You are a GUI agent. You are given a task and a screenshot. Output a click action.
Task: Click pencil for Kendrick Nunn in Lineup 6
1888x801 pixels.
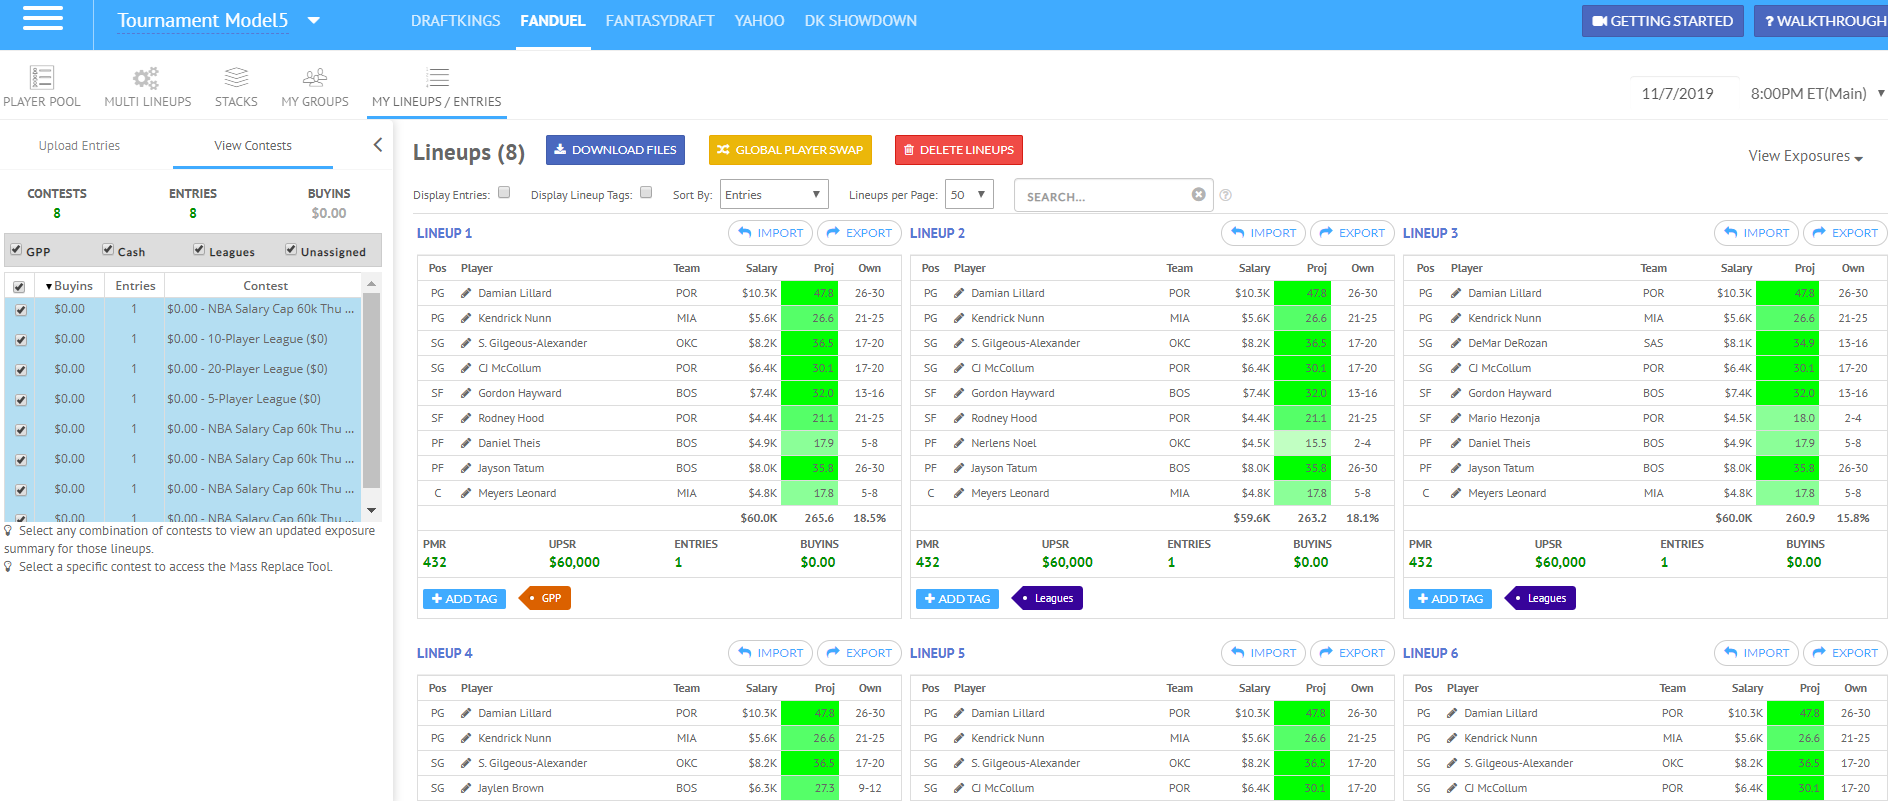click(1452, 738)
